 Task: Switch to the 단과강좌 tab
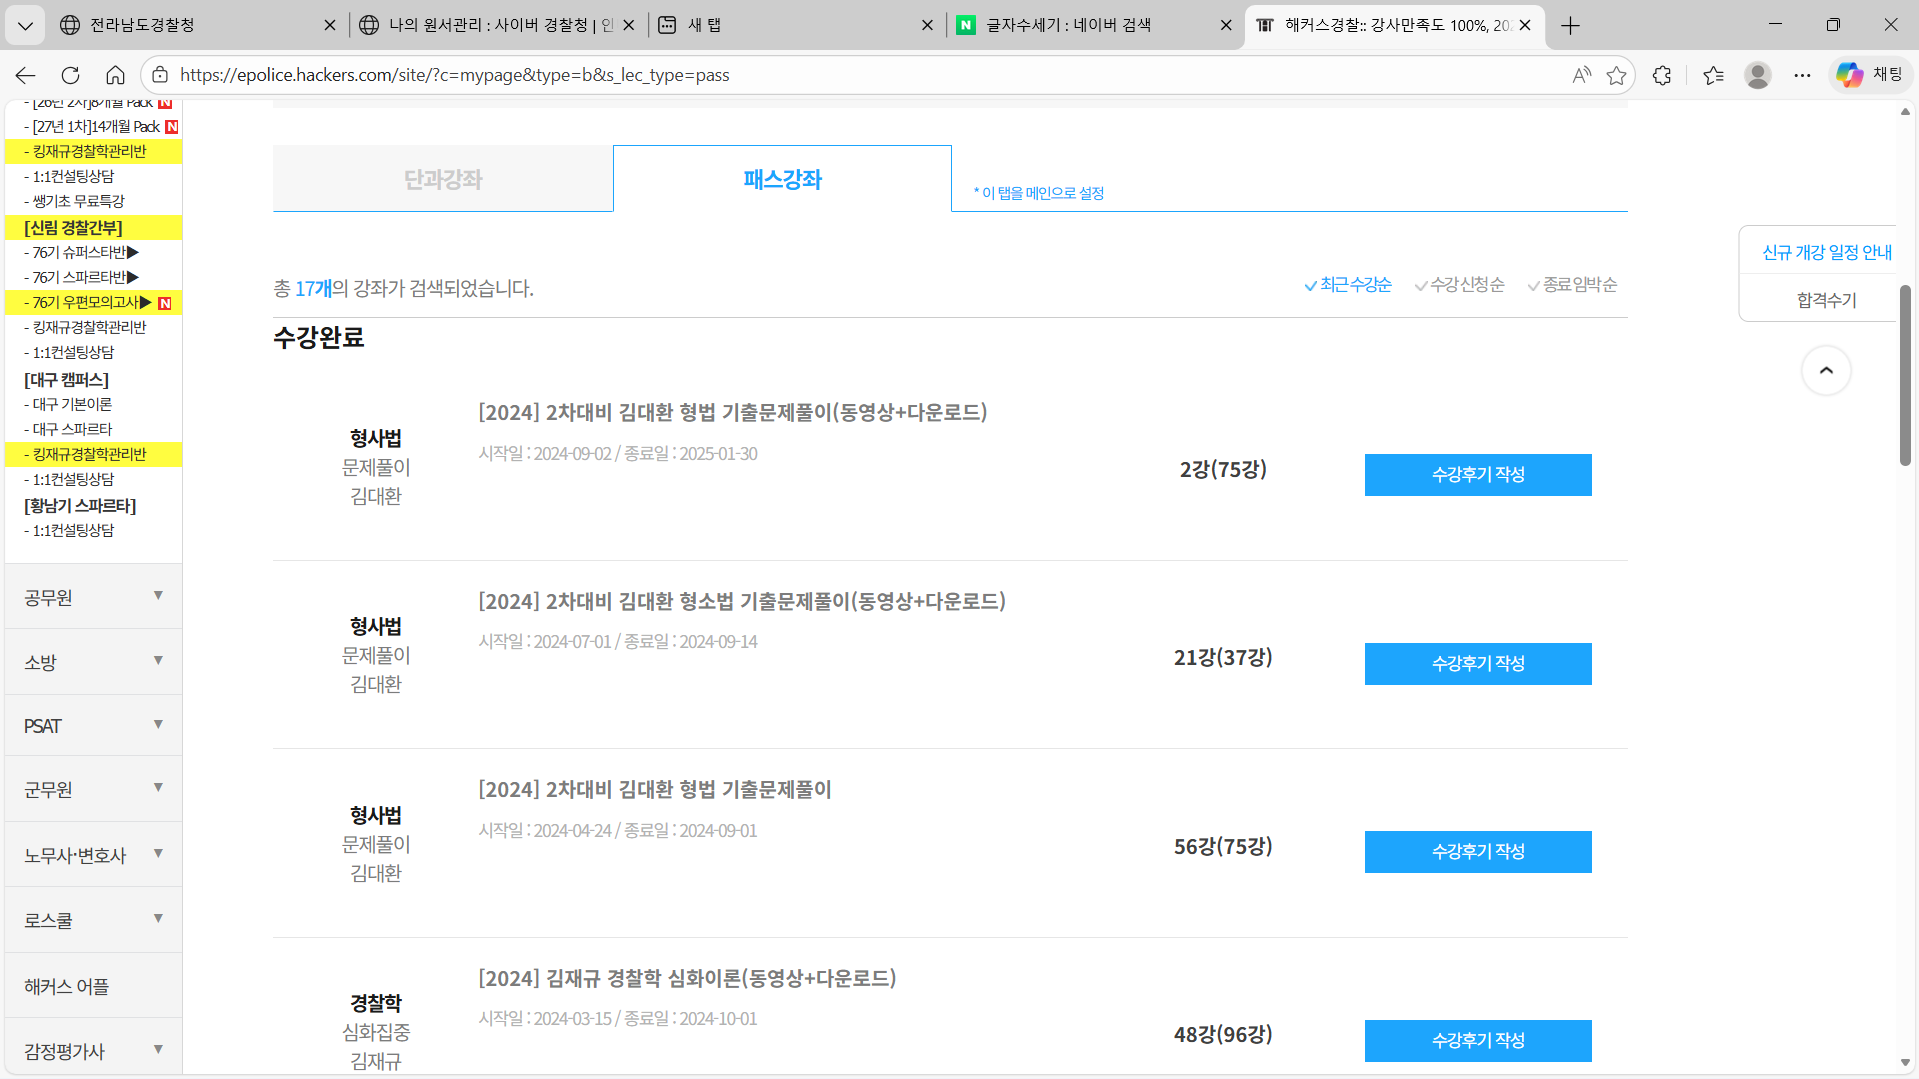[443, 179]
